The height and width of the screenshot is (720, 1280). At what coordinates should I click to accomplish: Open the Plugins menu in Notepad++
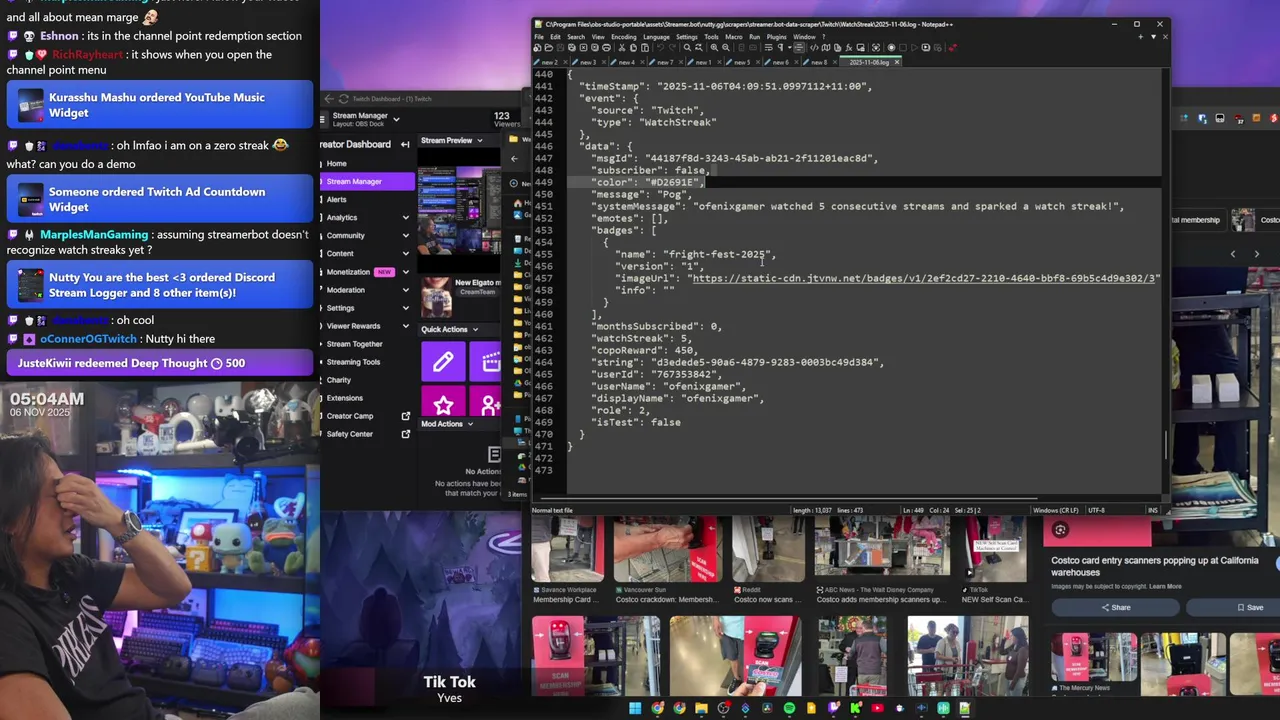[x=776, y=37]
